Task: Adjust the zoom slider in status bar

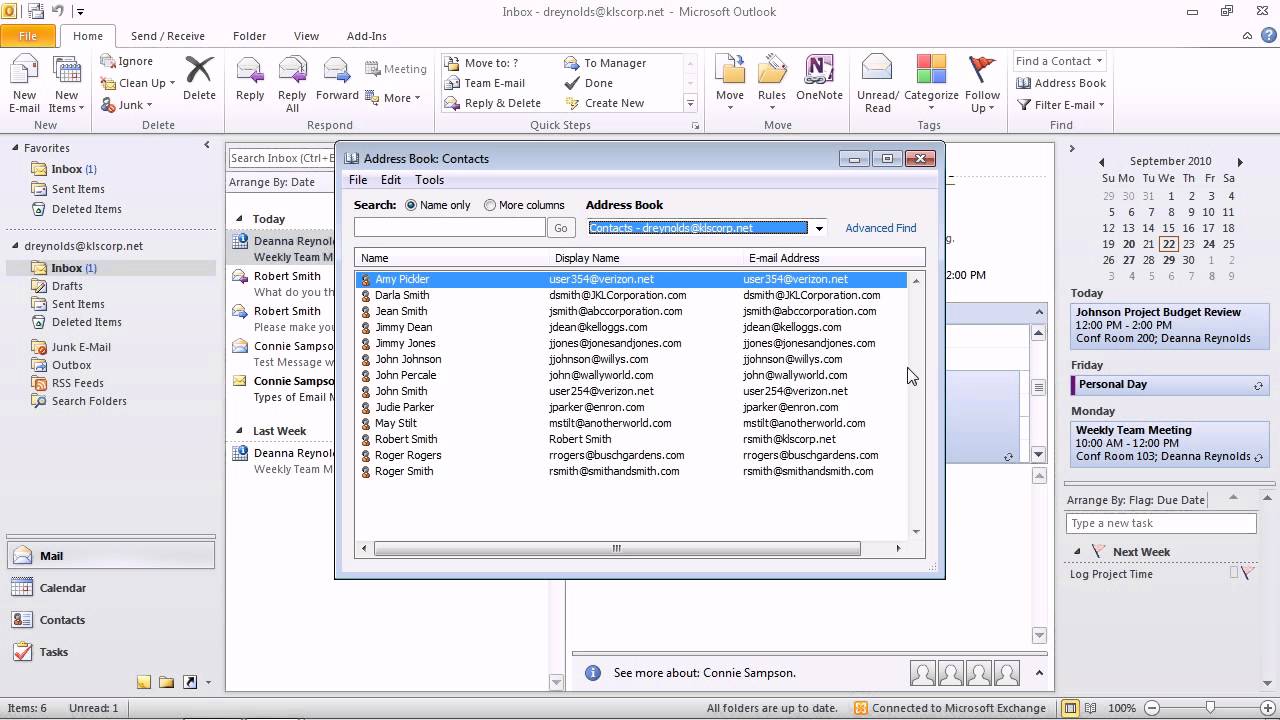Action: tap(1210, 708)
